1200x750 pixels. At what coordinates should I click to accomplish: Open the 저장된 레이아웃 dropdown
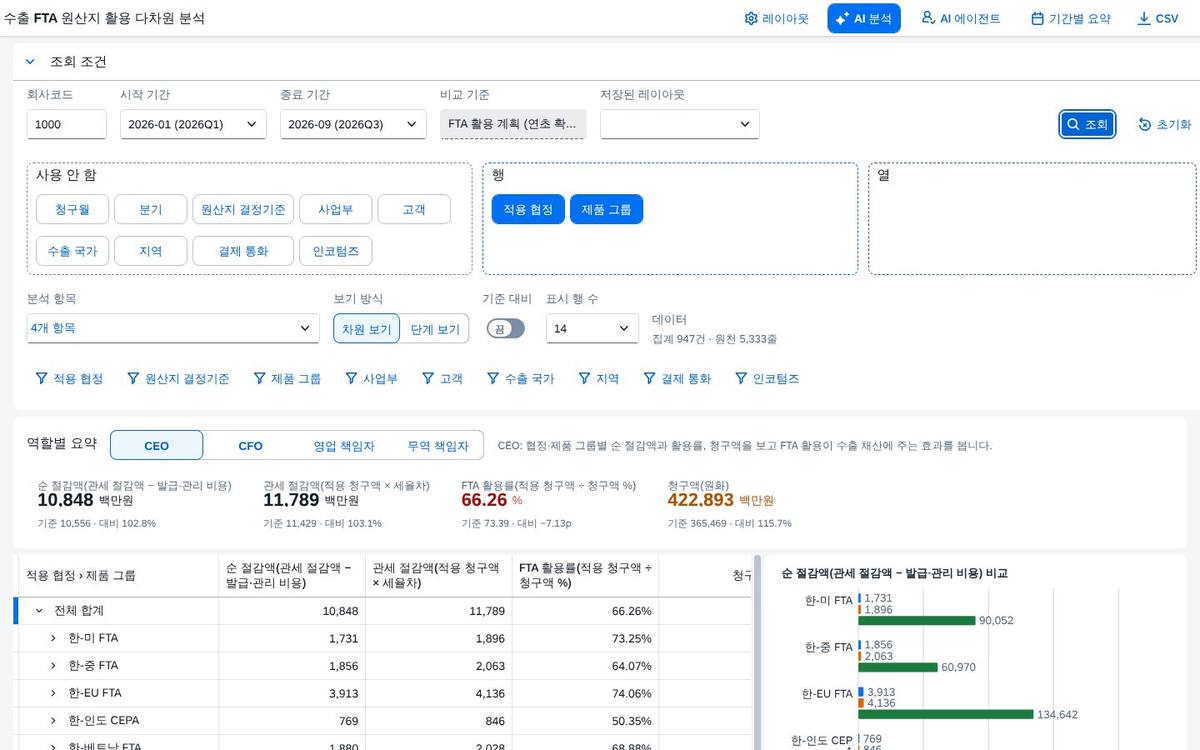(x=680, y=124)
